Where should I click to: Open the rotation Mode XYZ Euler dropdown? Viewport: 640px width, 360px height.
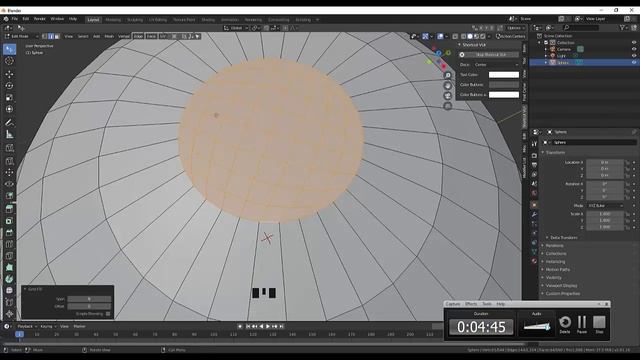(x=605, y=206)
